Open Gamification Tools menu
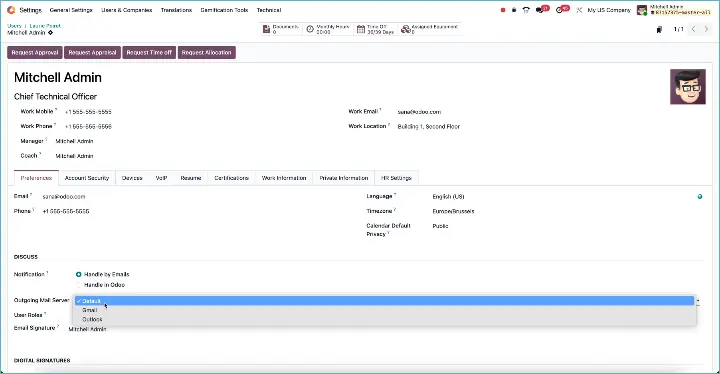 (x=224, y=10)
